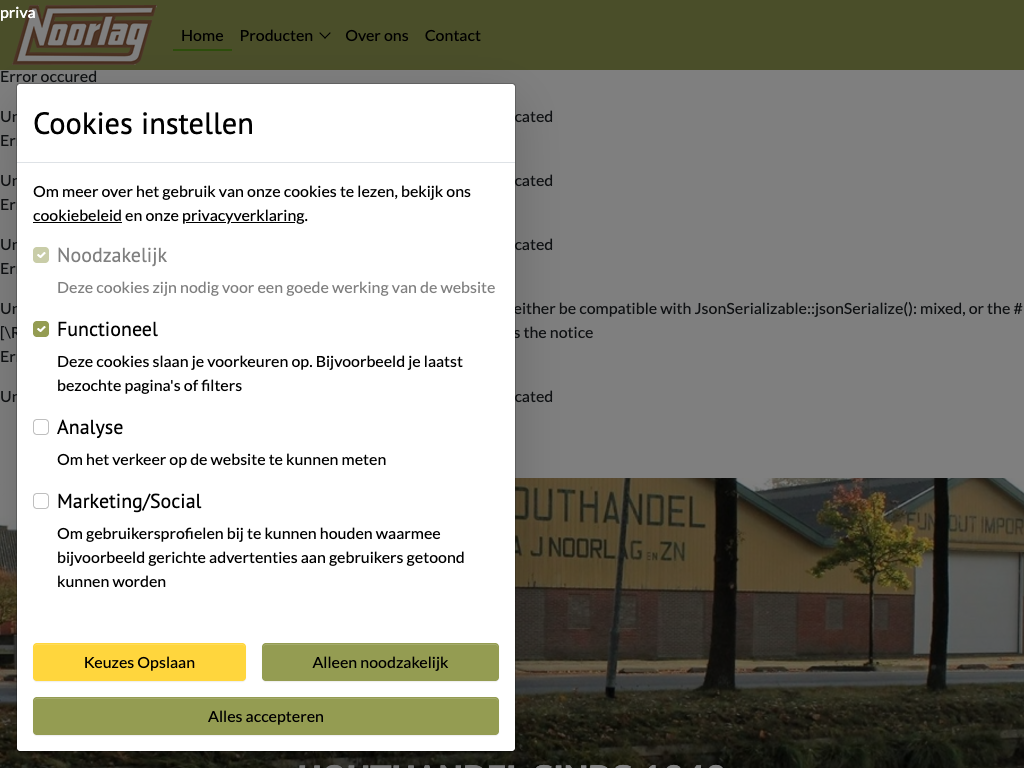
Task: Go to the Over ons page
Action: point(377,36)
